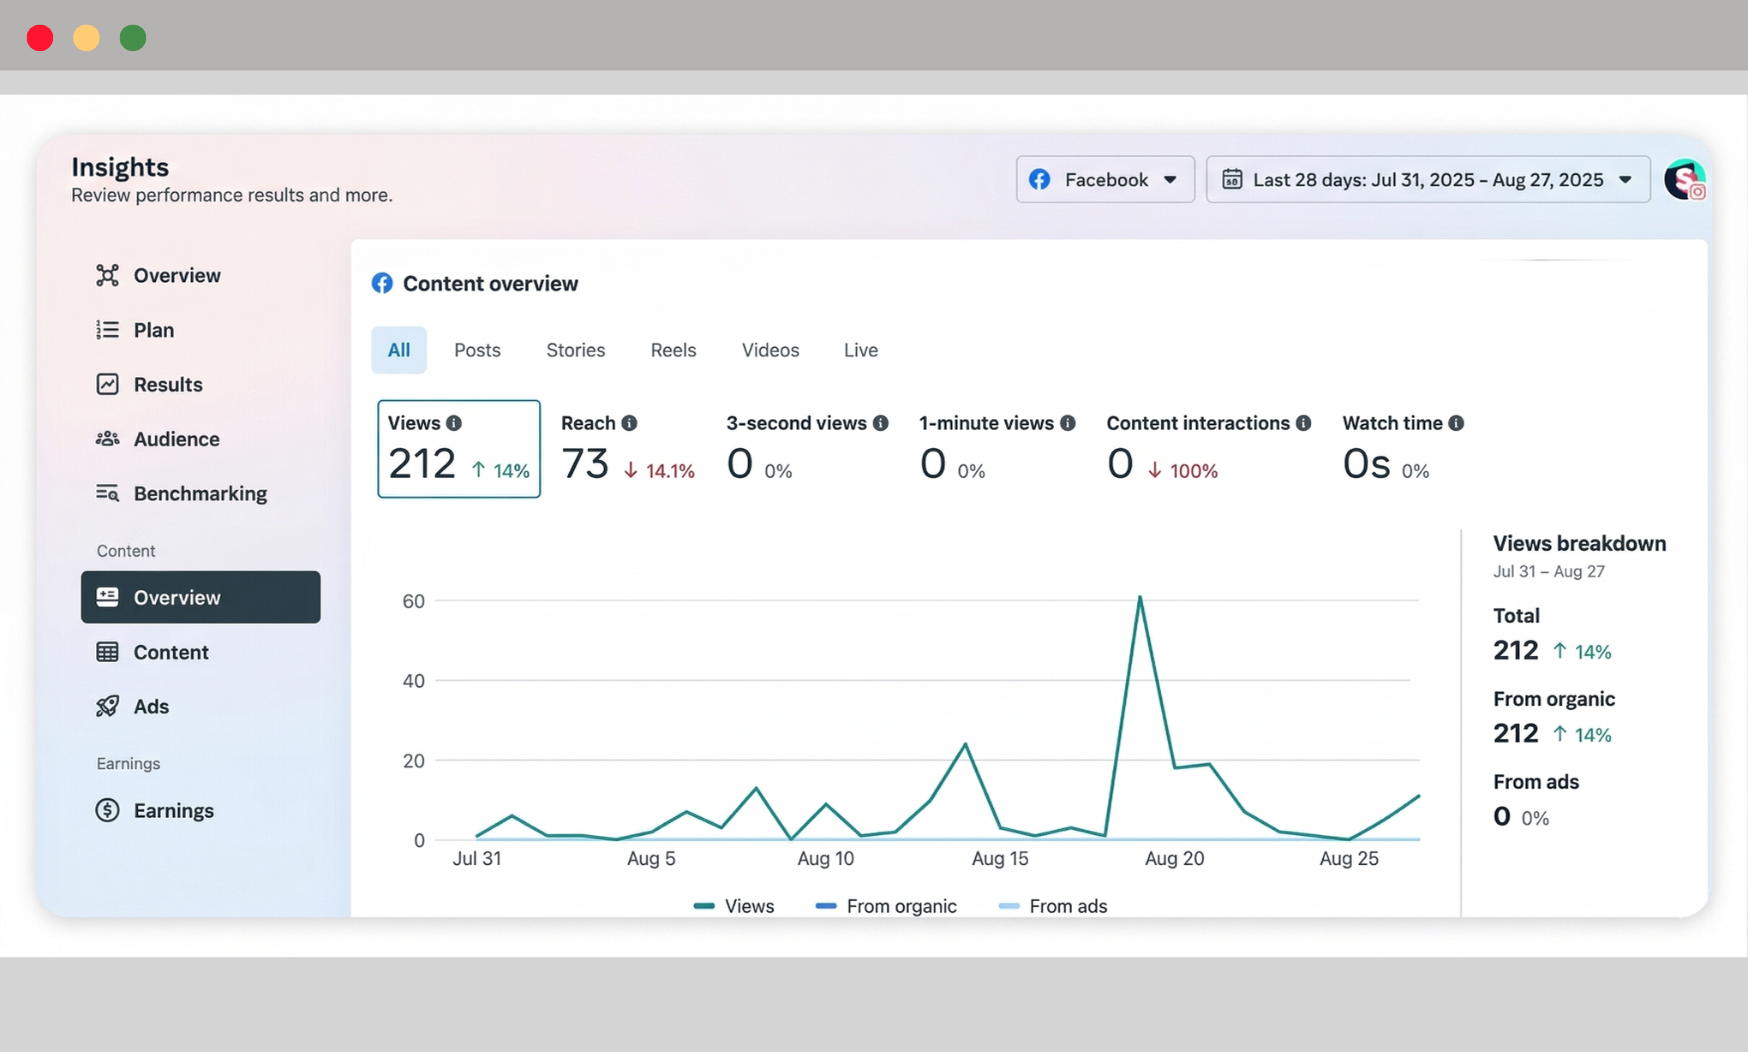1748x1052 pixels.
Task: Select the Views metric card
Action: [458, 449]
